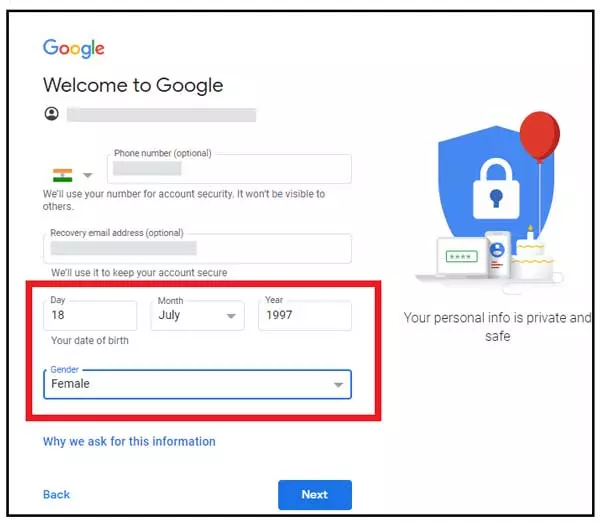Click the Year field containing 1997
600x524 pixels.
(305, 315)
